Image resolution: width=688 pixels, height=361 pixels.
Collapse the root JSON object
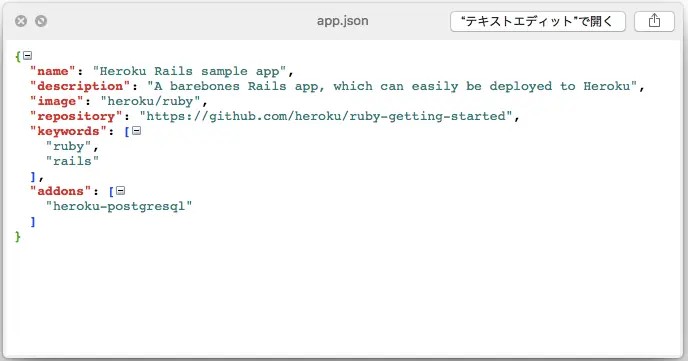tap(28, 56)
